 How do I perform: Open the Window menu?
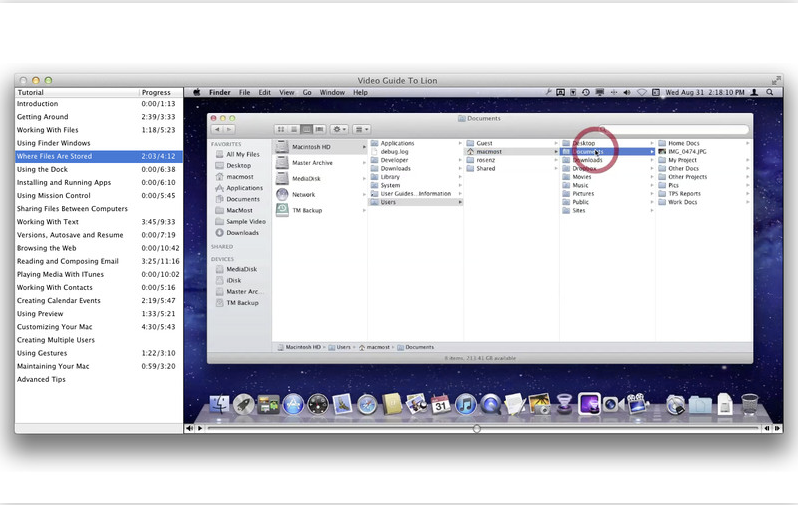(x=332, y=92)
